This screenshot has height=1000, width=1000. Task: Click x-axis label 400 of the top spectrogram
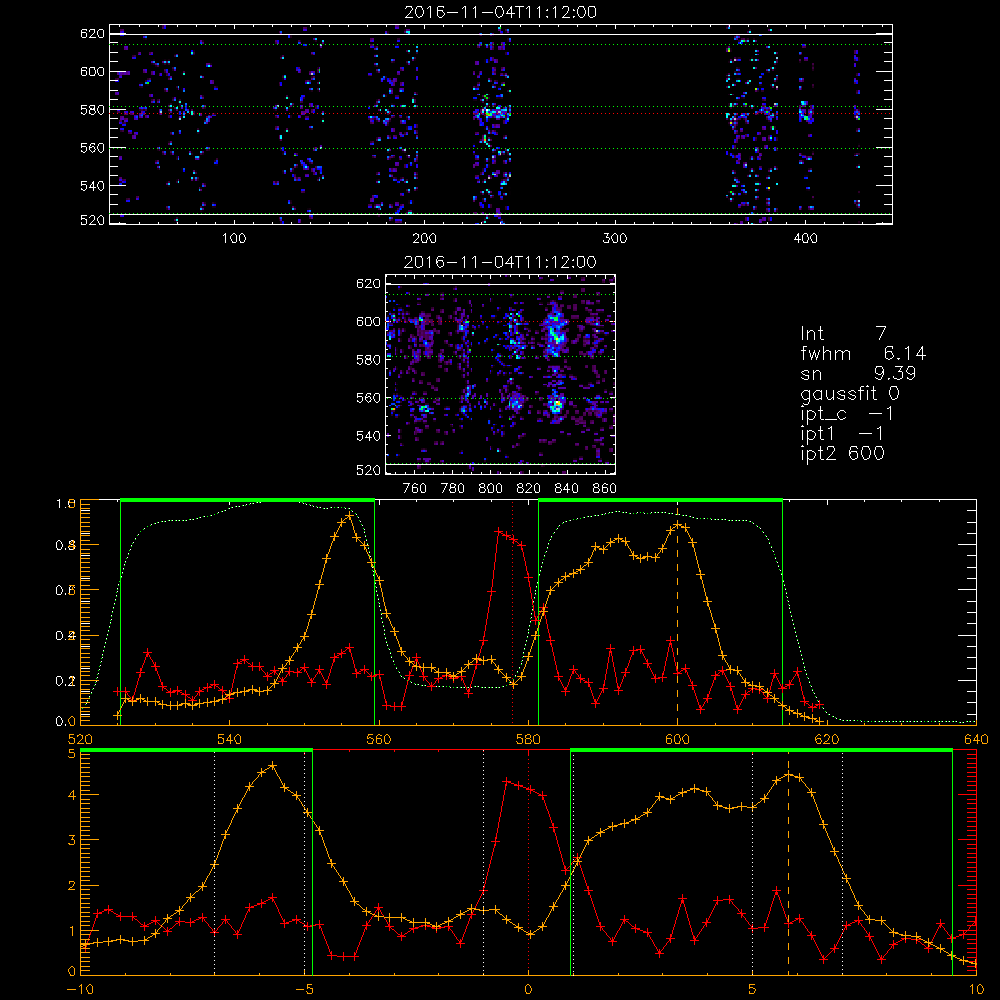(805, 239)
